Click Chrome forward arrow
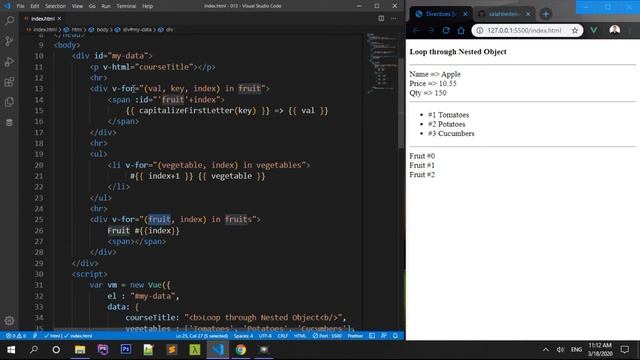Screen dimensions: 640x360 point(431,30)
